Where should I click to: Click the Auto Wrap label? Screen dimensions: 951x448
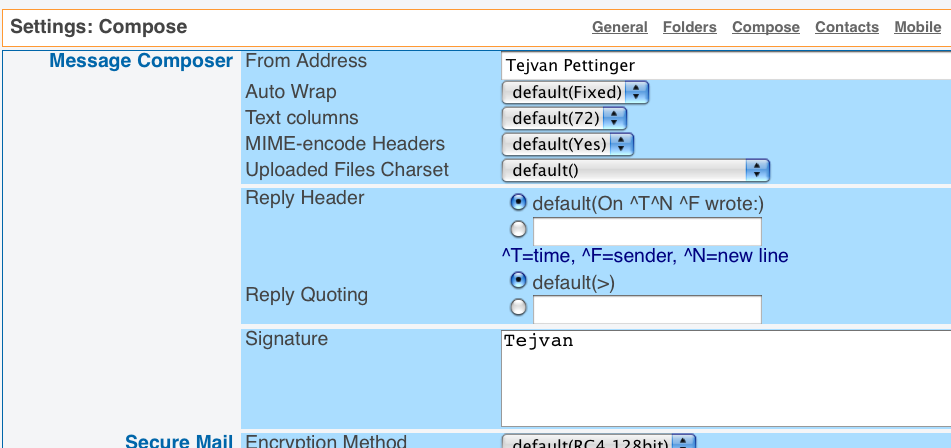click(291, 92)
